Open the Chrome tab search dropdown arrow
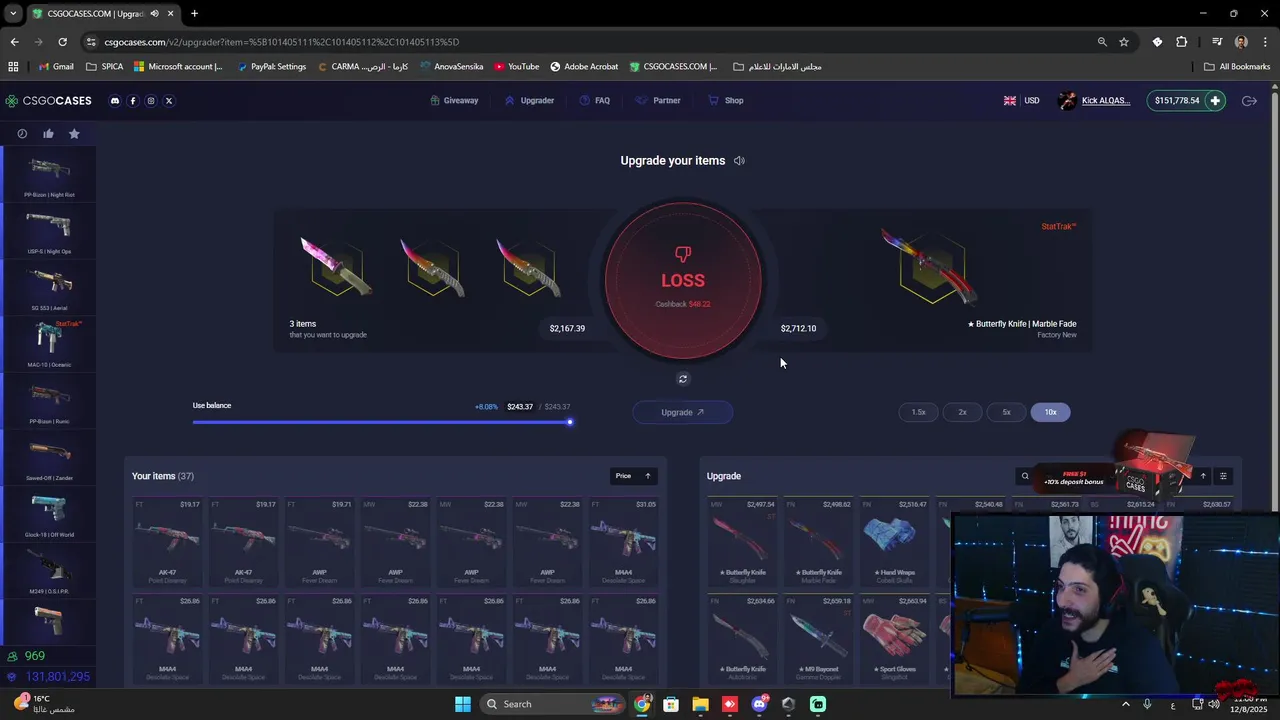The width and height of the screenshot is (1280, 720). click(x=13, y=14)
